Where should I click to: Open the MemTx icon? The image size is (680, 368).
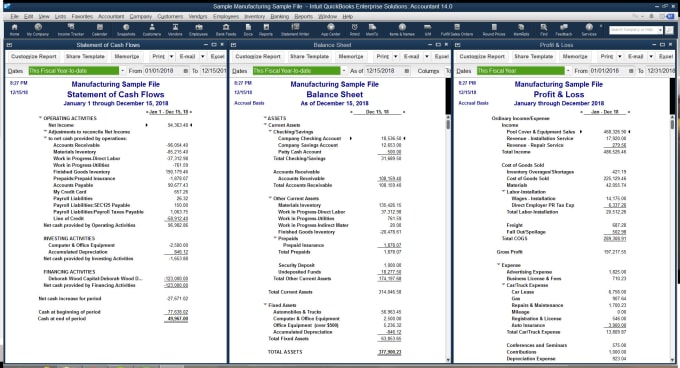pos(372,29)
